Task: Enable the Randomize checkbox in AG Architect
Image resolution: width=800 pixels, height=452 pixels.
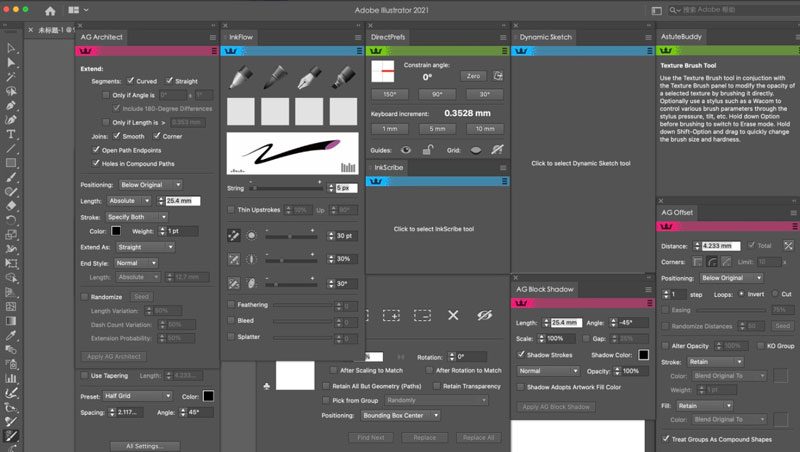Action: pyautogui.click(x=85, y=296)
